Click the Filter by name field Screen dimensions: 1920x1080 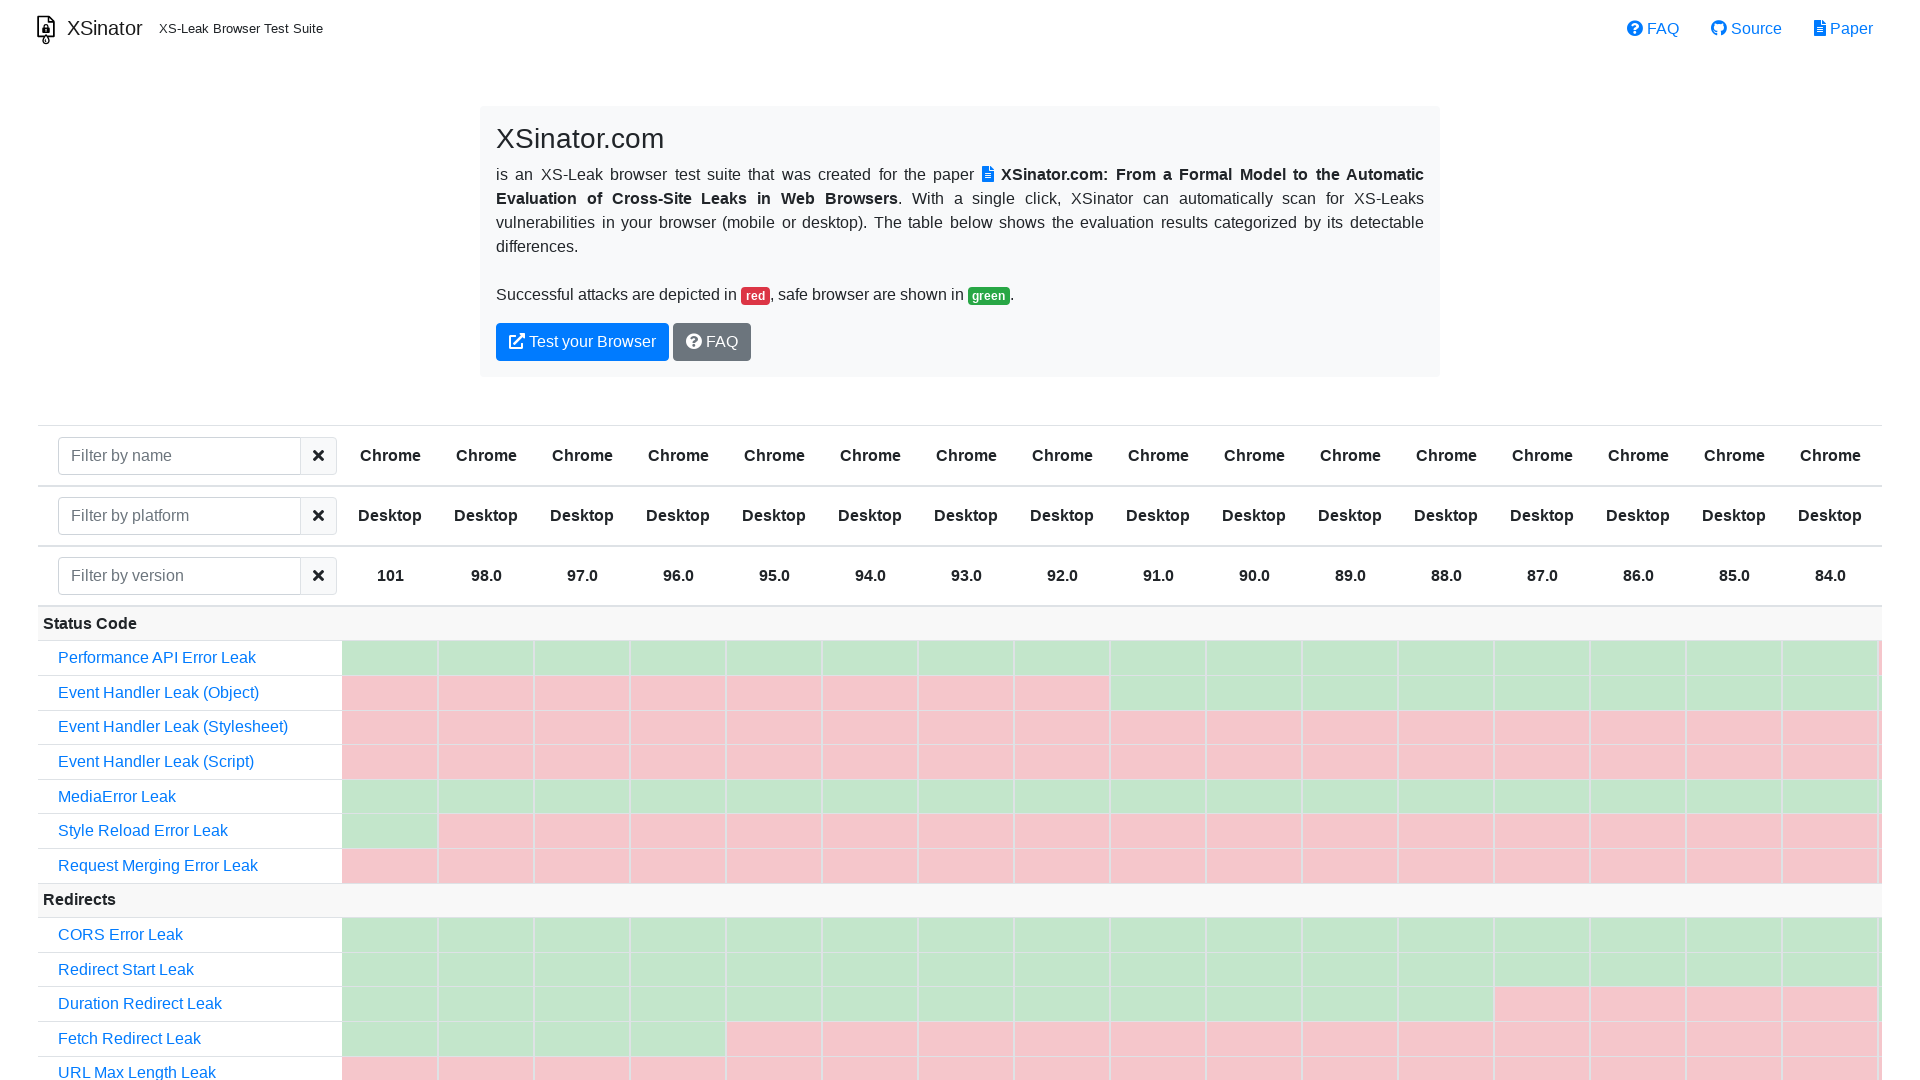pos(179,456)
